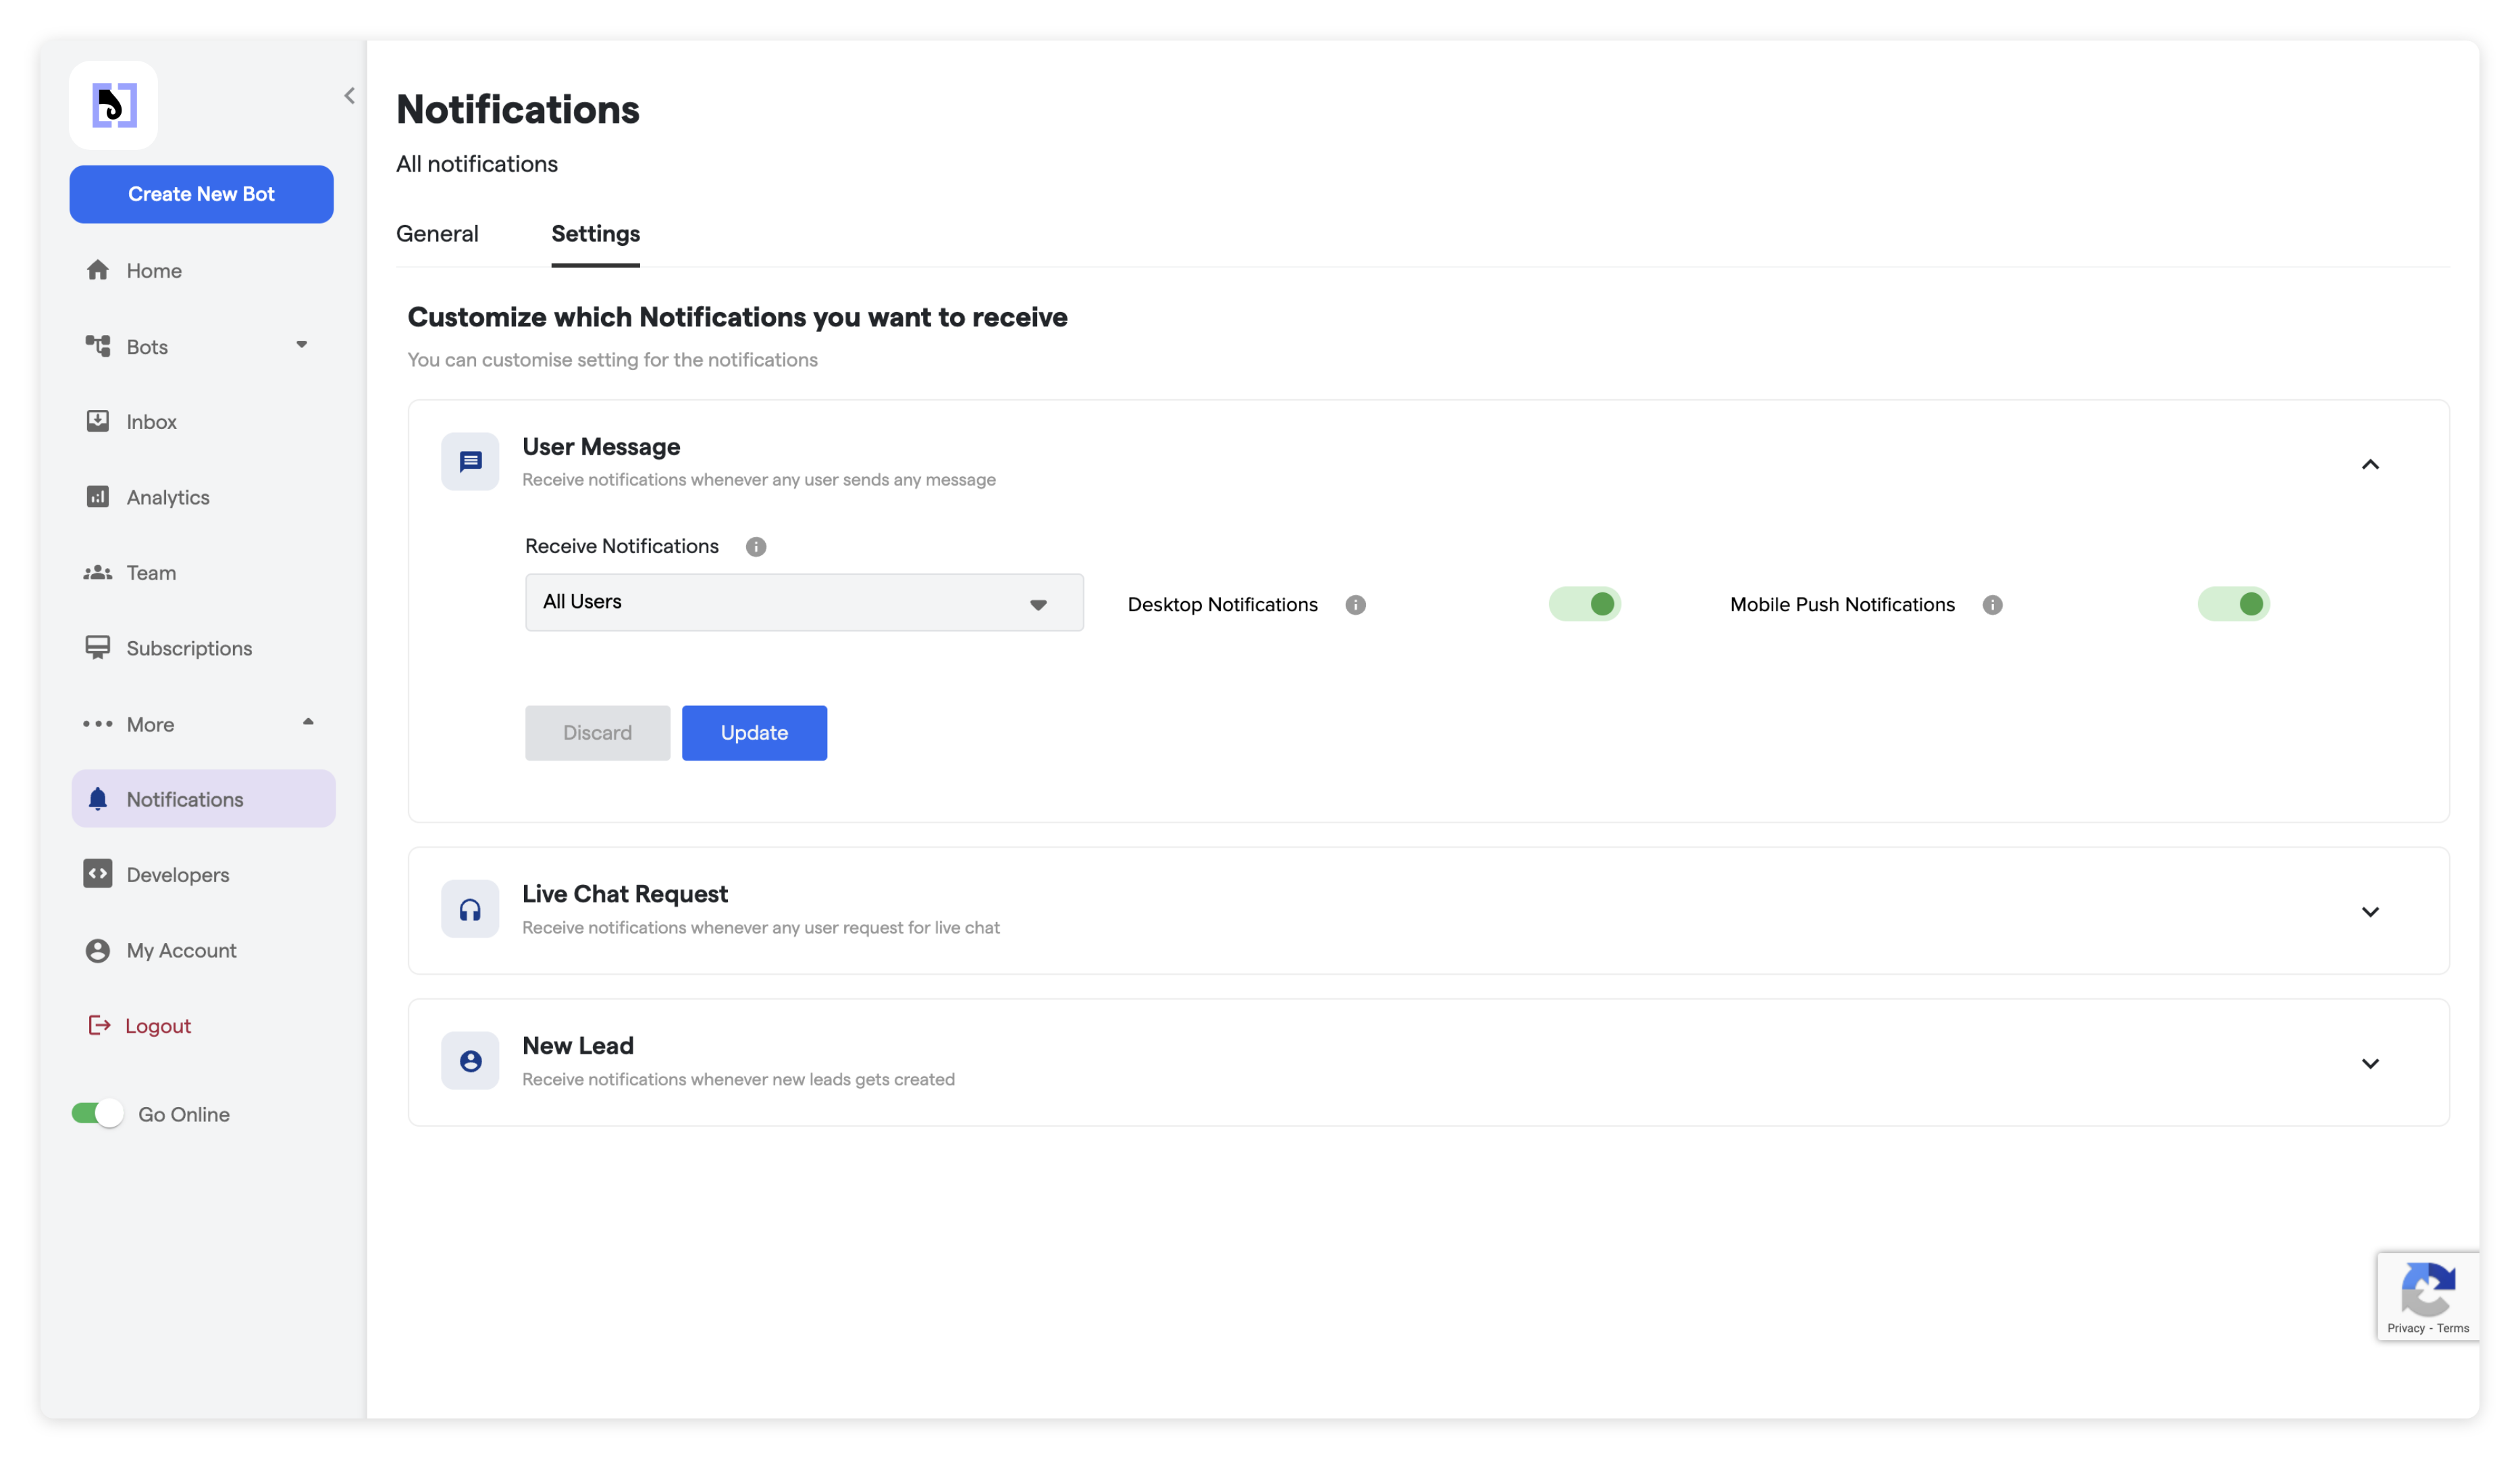Click the Create New Bot button
Screen dimensions: 2520x1459
click(201, 194)
